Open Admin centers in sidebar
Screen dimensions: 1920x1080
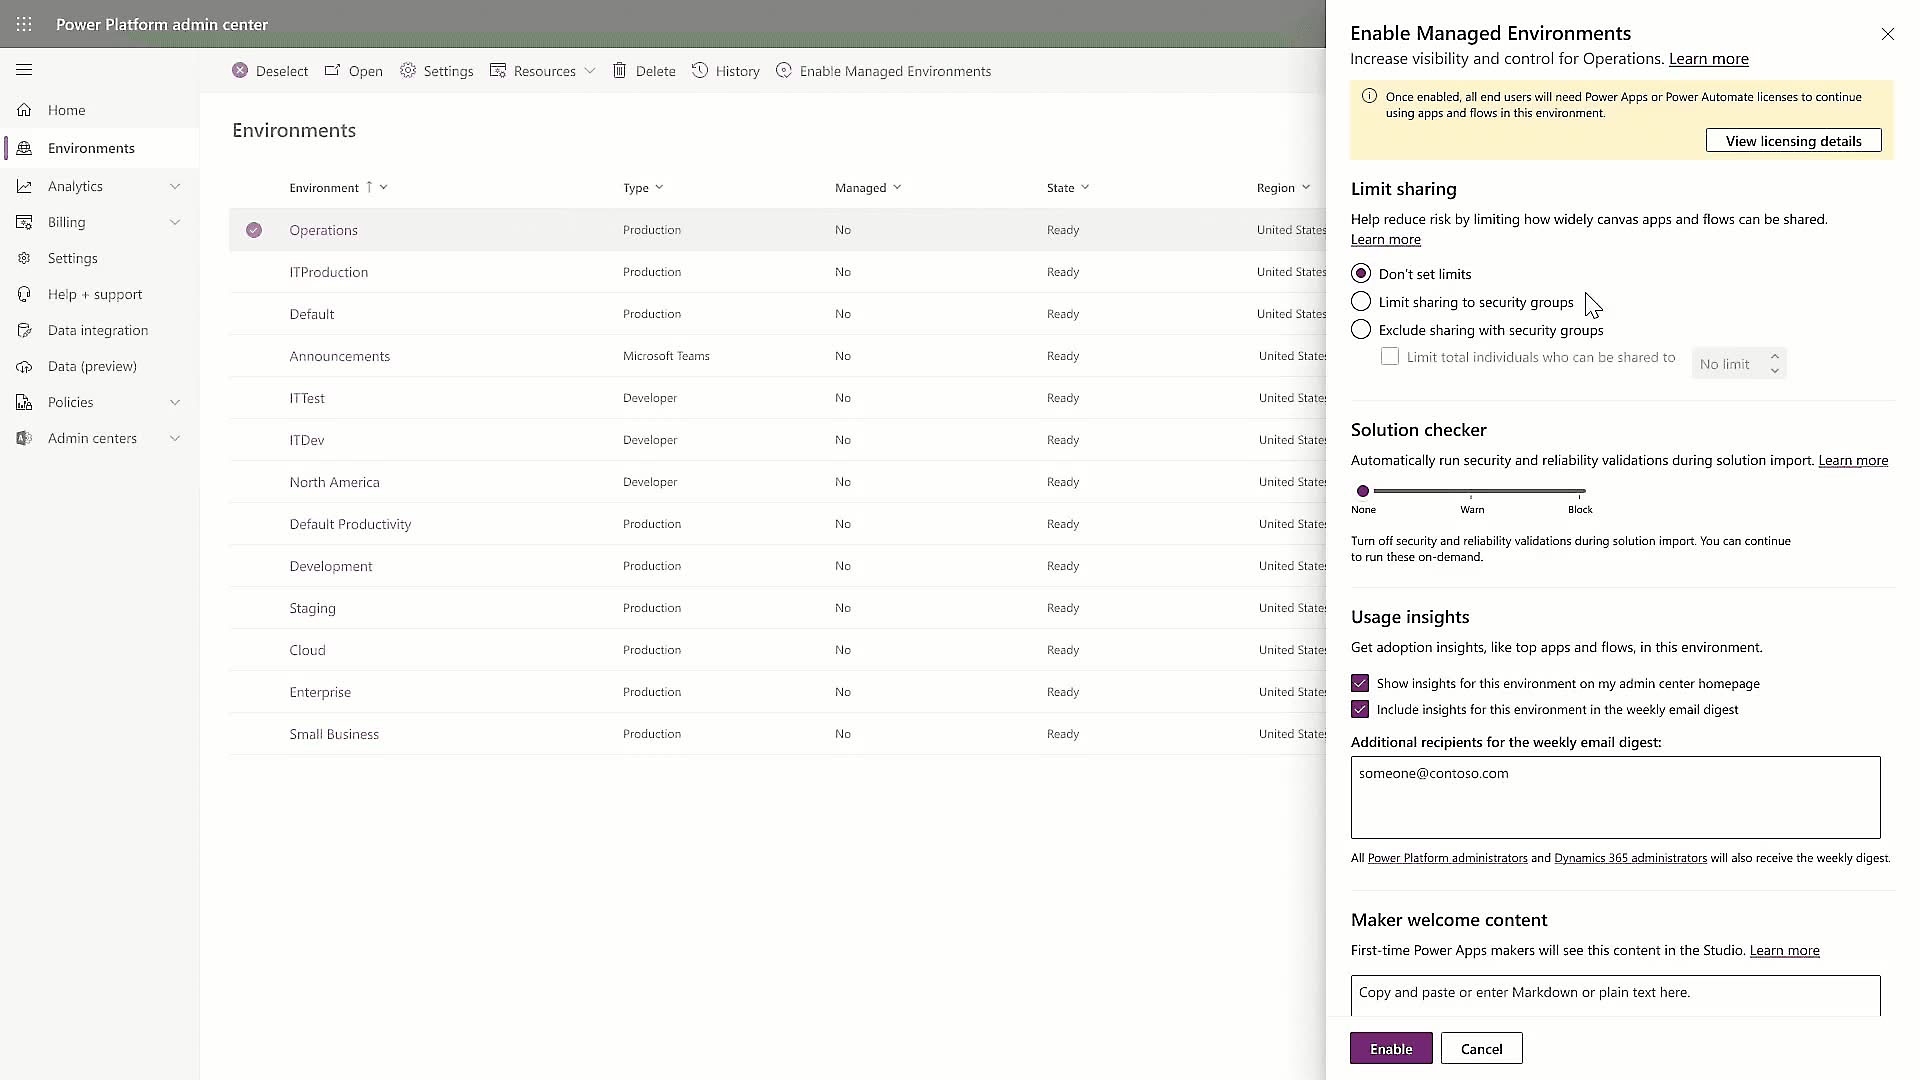[x=99, y=438]
